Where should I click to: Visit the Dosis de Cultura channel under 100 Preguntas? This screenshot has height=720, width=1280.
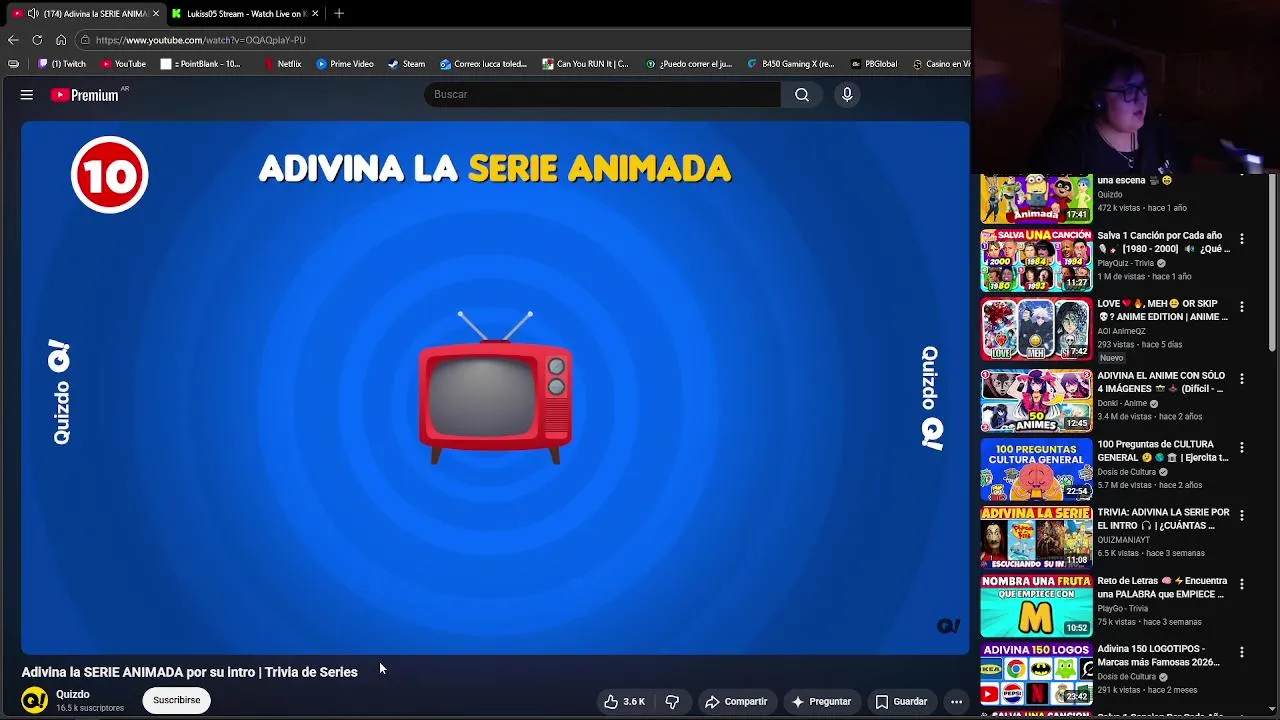pos(1127,472)
